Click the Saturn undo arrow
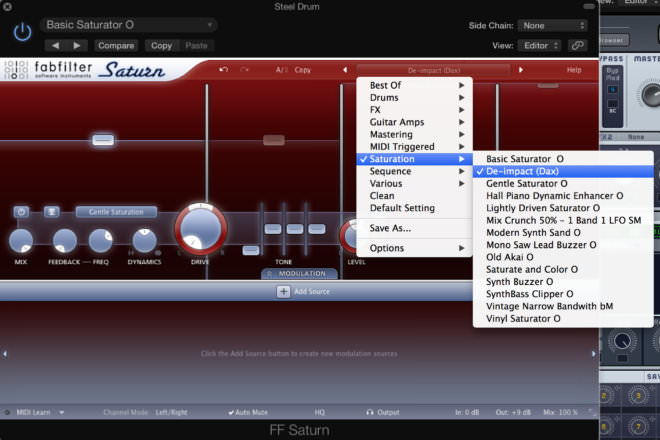This screenshot has height=440, width=660. (x=224, y=69)
